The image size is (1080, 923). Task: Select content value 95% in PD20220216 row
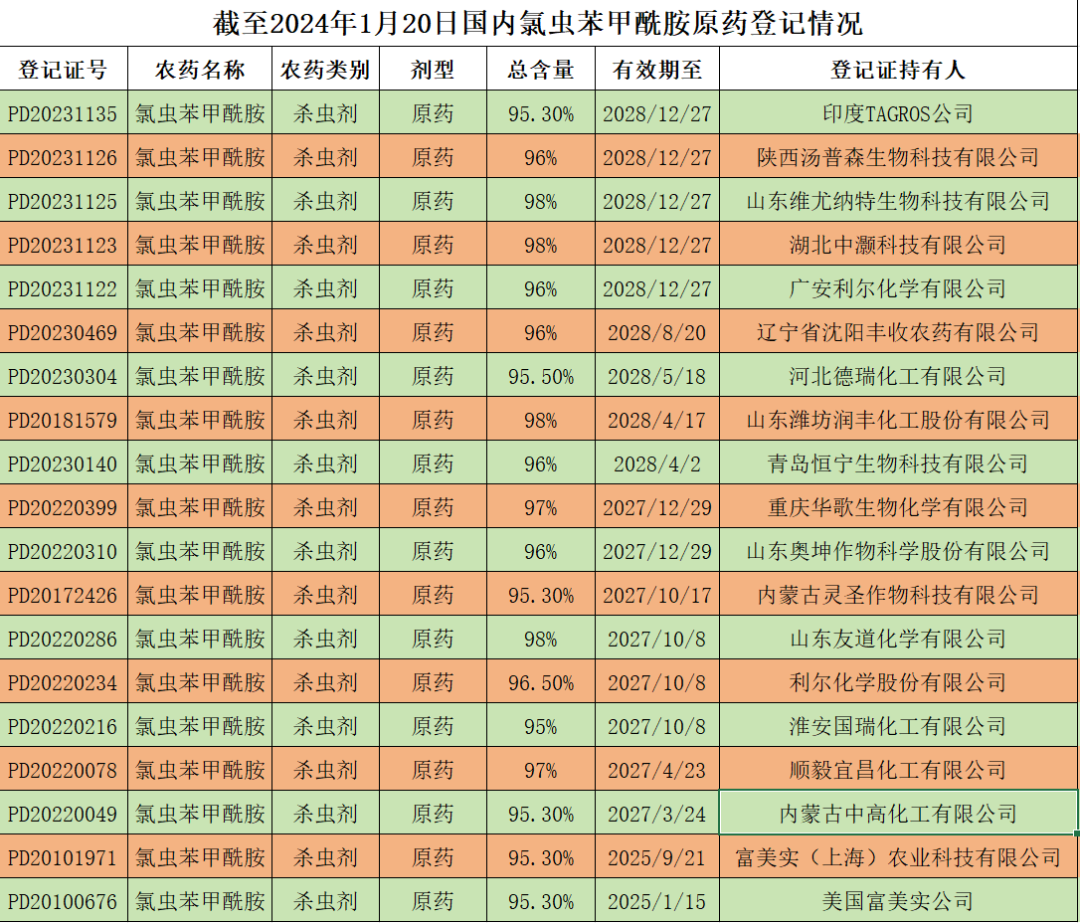click(x=541, y=725)
